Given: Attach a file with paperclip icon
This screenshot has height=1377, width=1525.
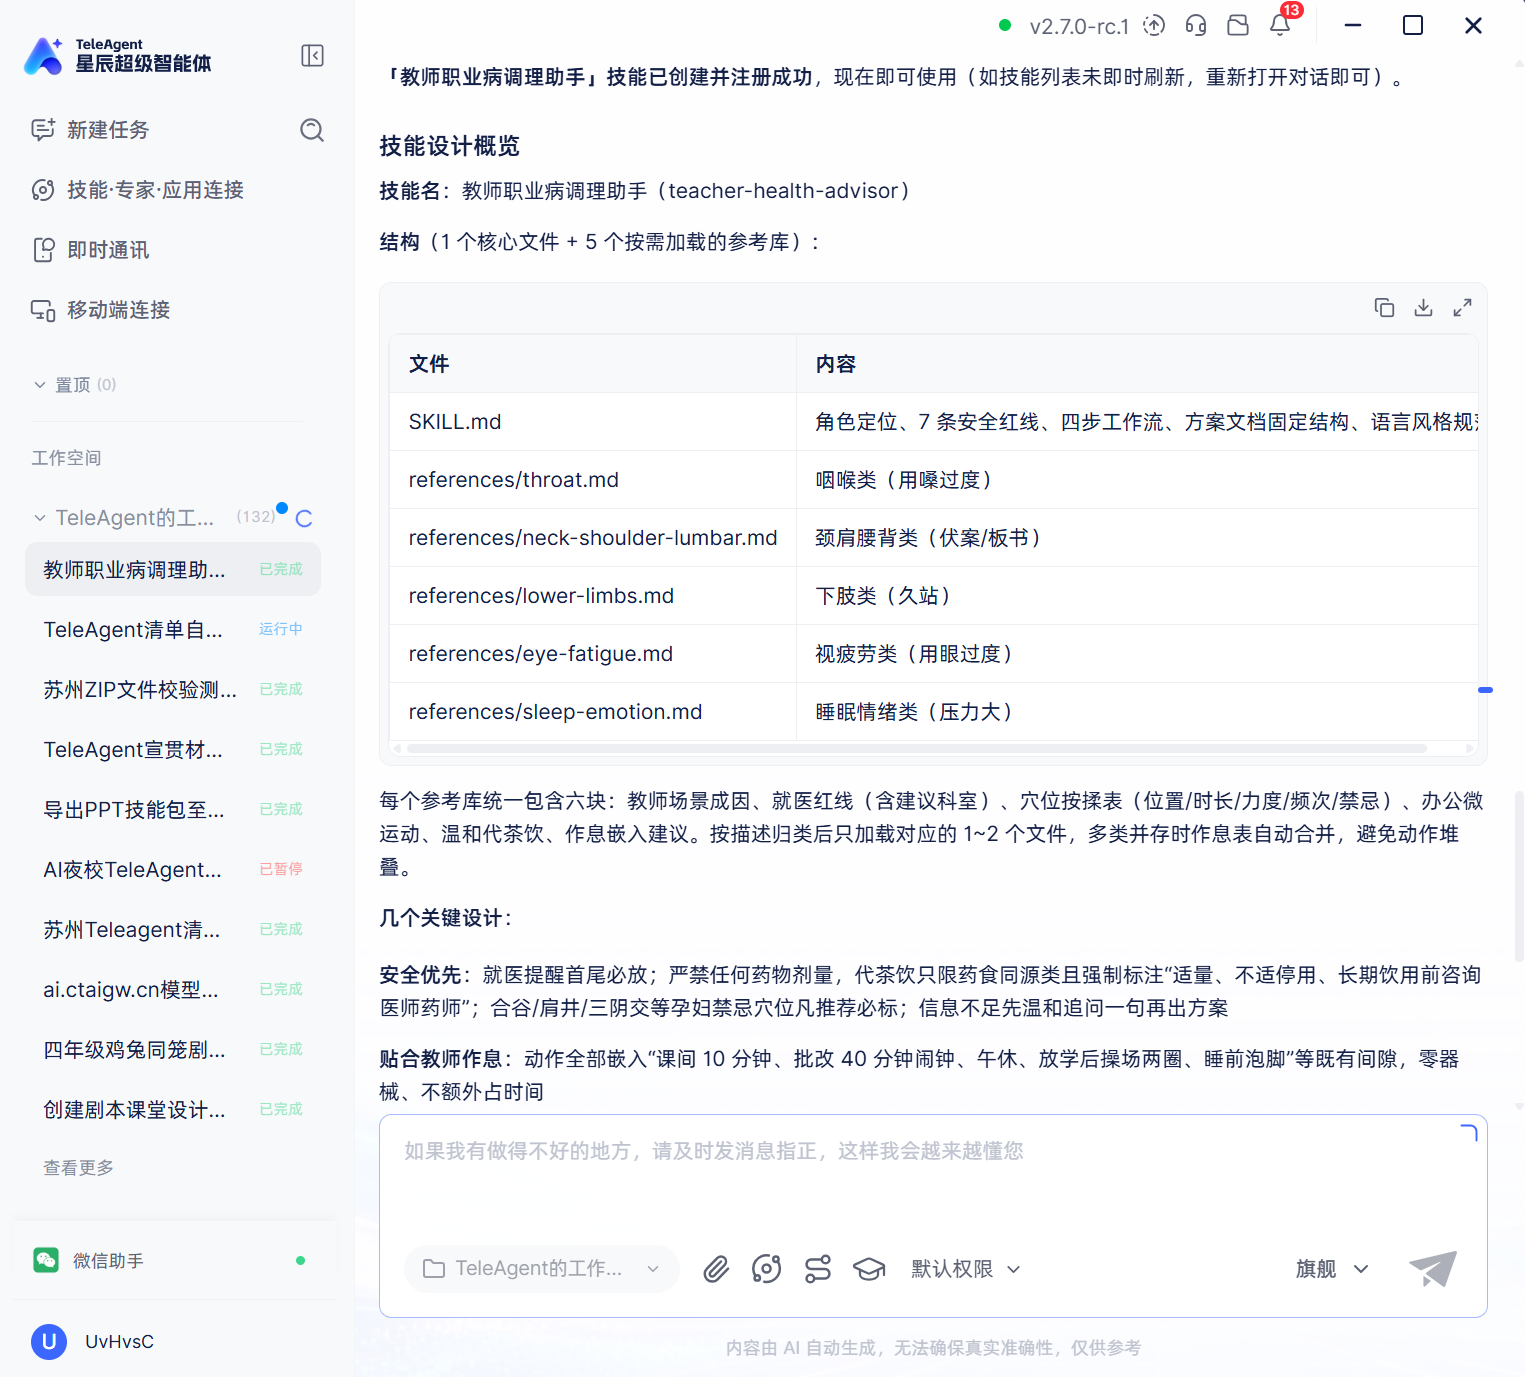Looking at the screenshot, I should pos(716,1269).
